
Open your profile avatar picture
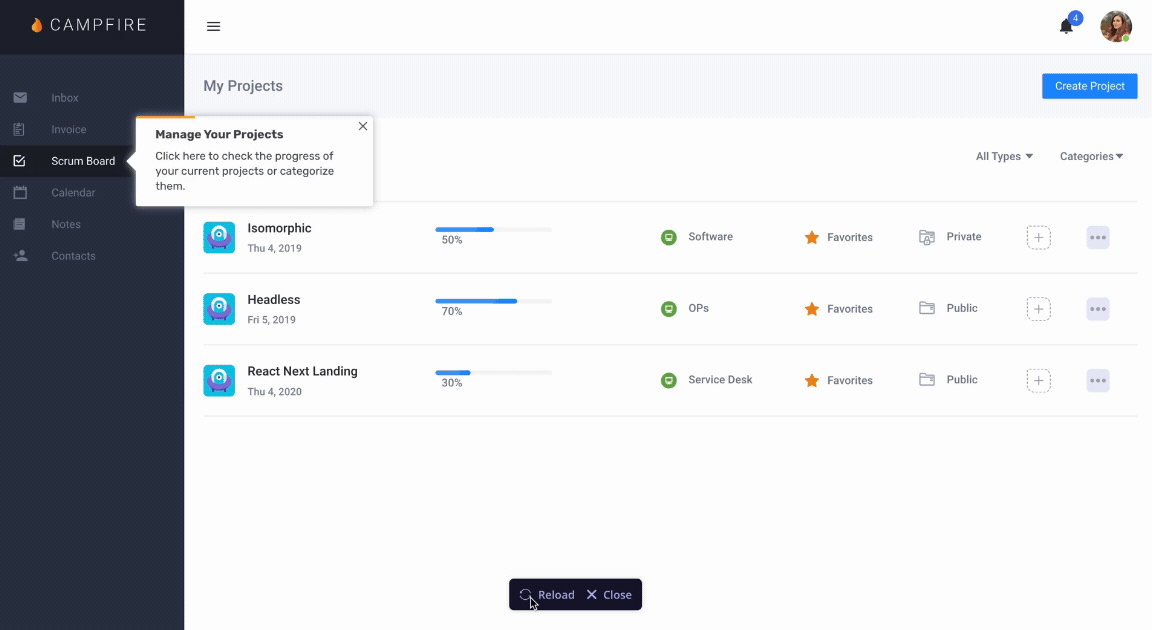[x=1116, y=27]
